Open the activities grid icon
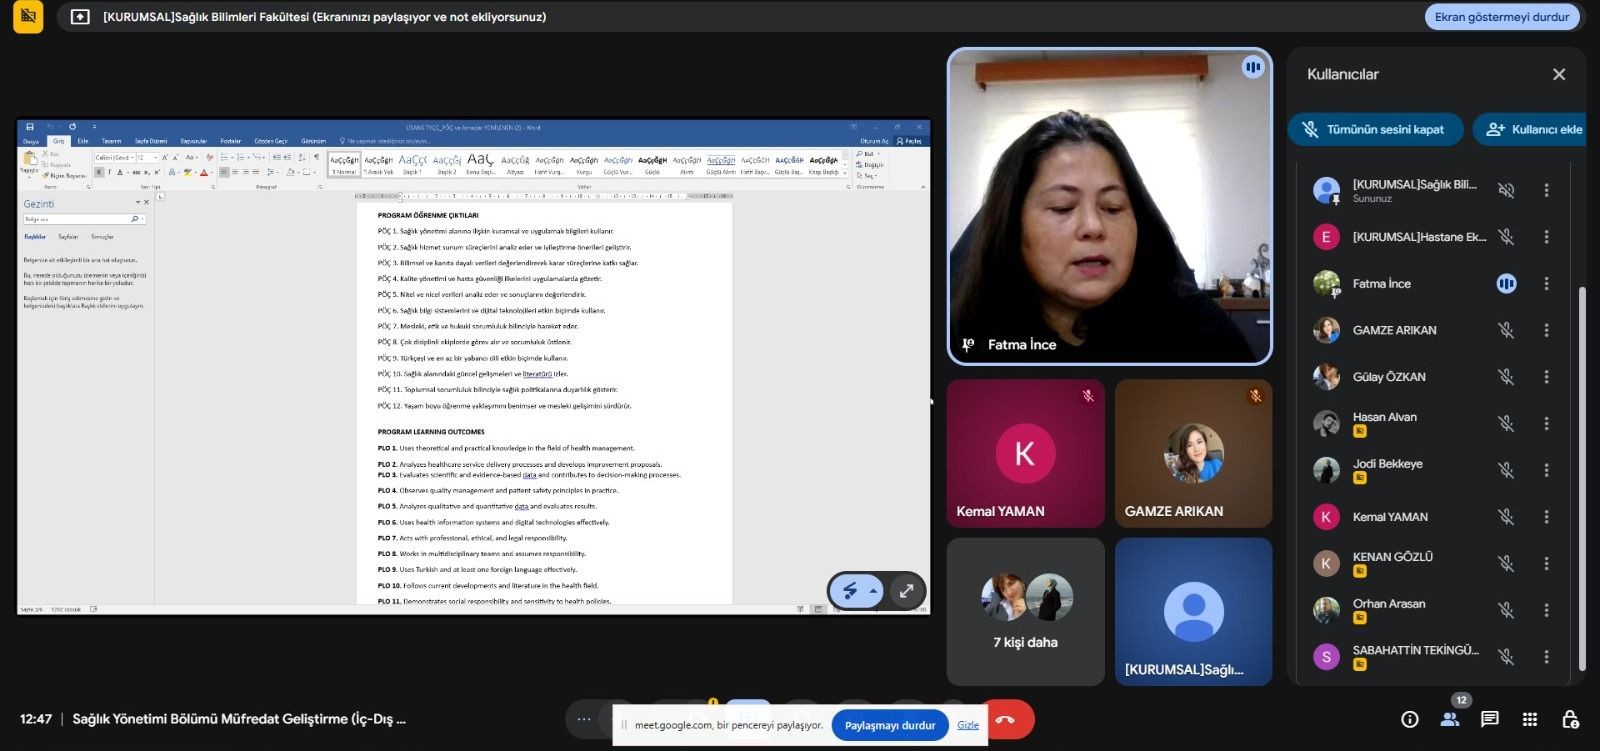1600x751 pixels. click(1529, 719)
